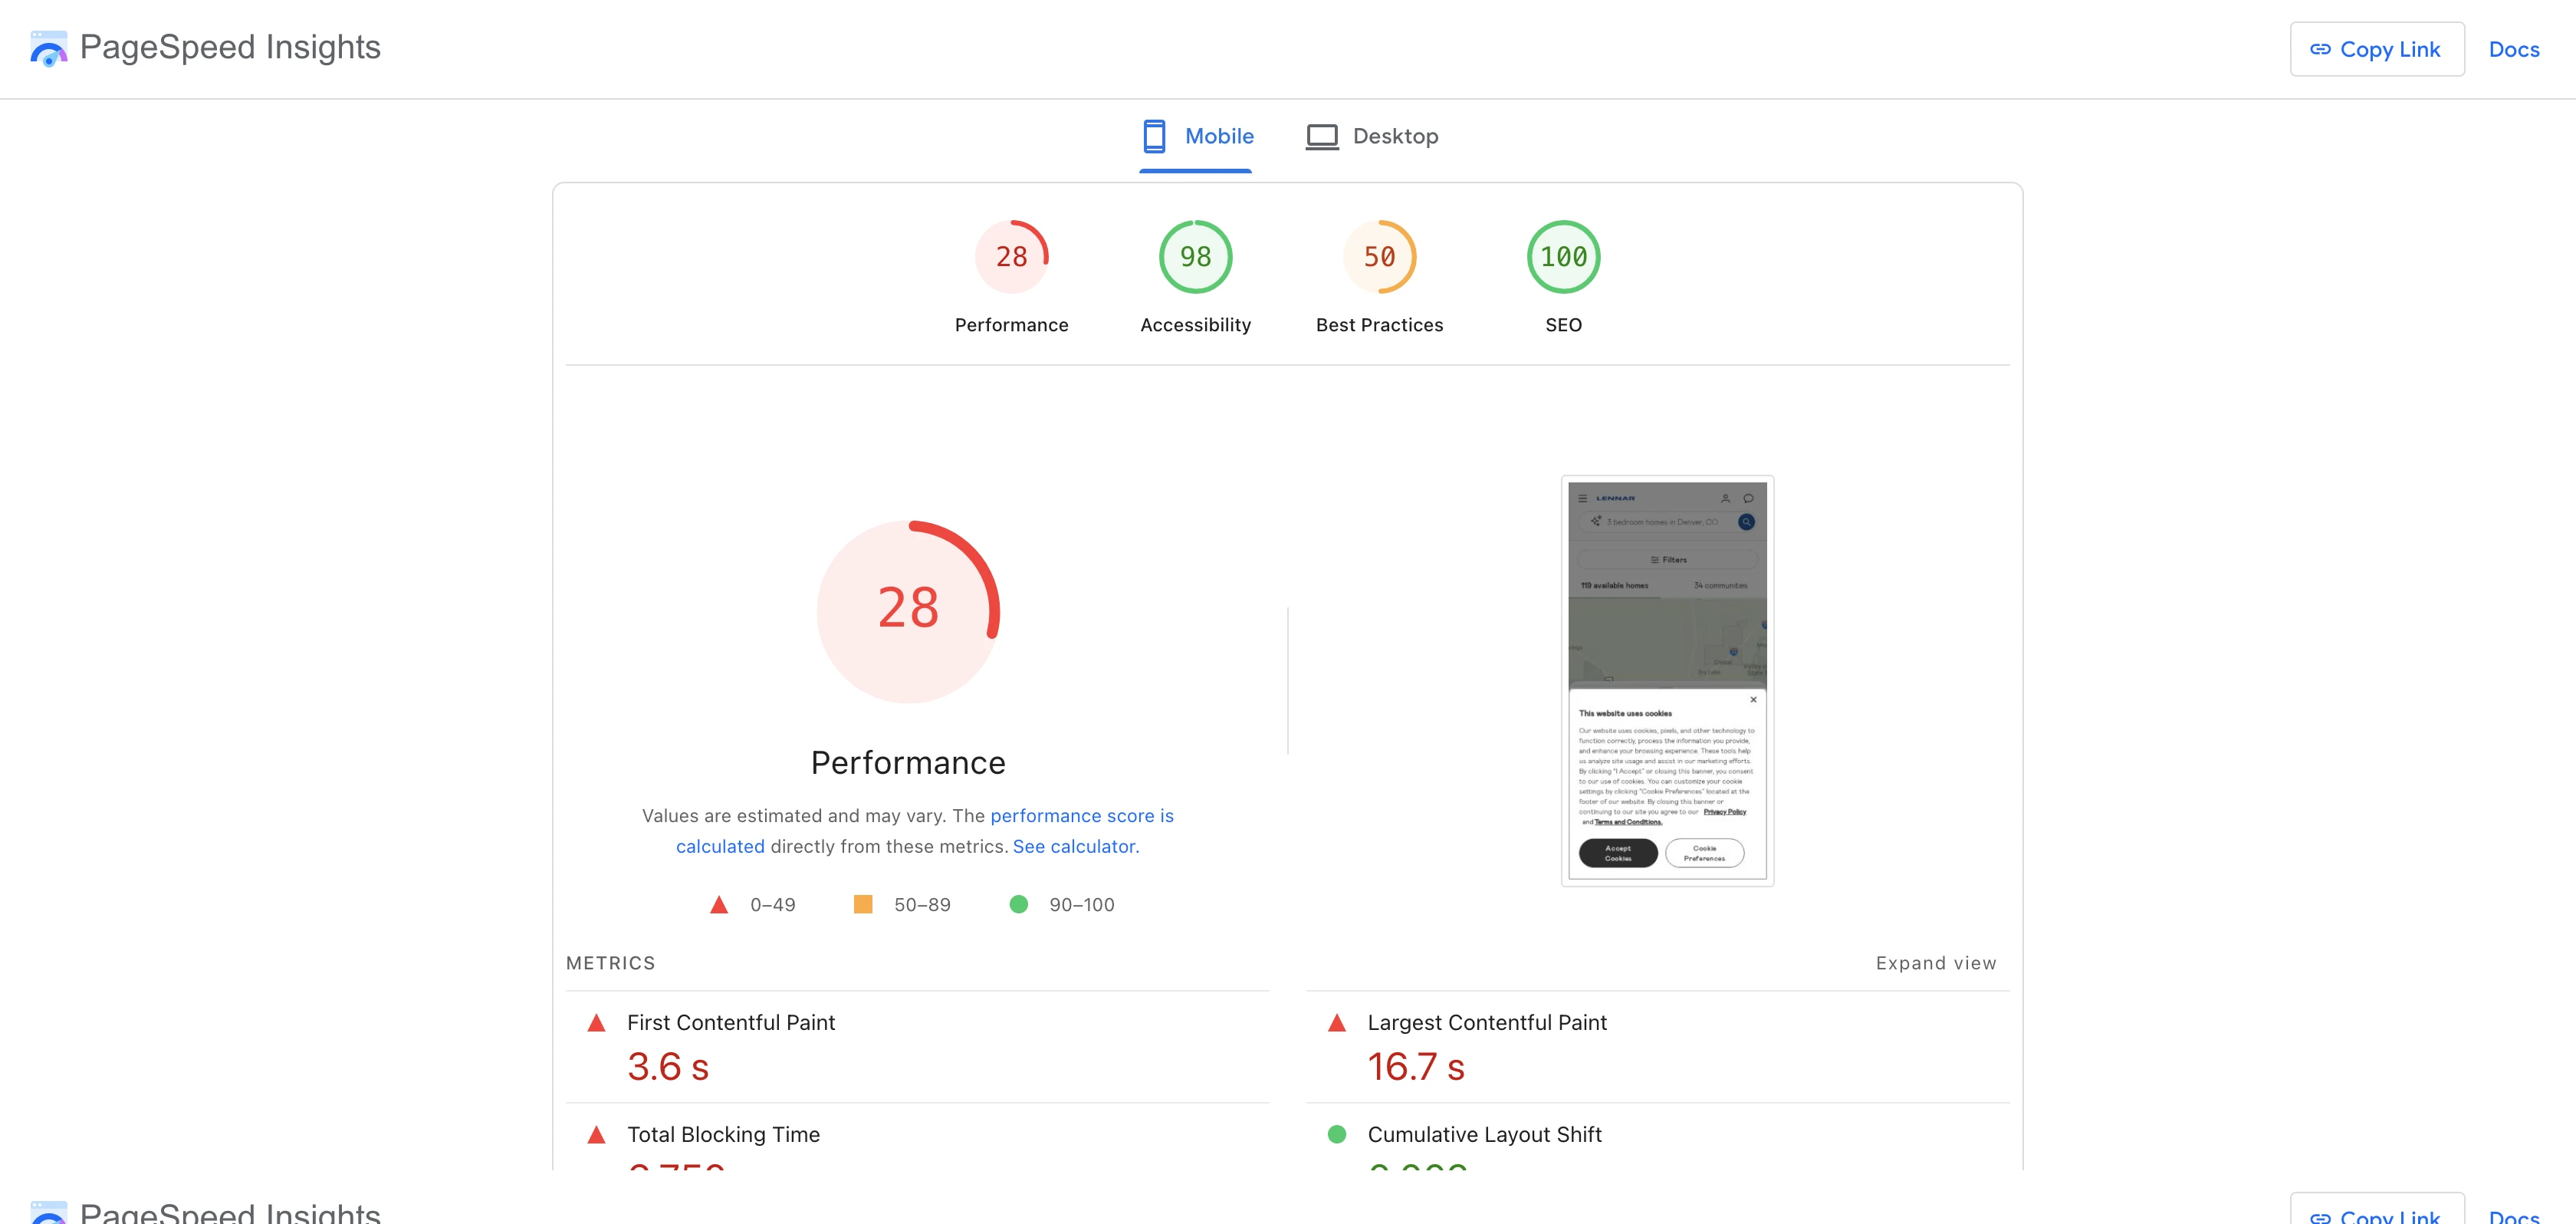Open the Docs page

pyautogui.click(x=2513, y=48)
